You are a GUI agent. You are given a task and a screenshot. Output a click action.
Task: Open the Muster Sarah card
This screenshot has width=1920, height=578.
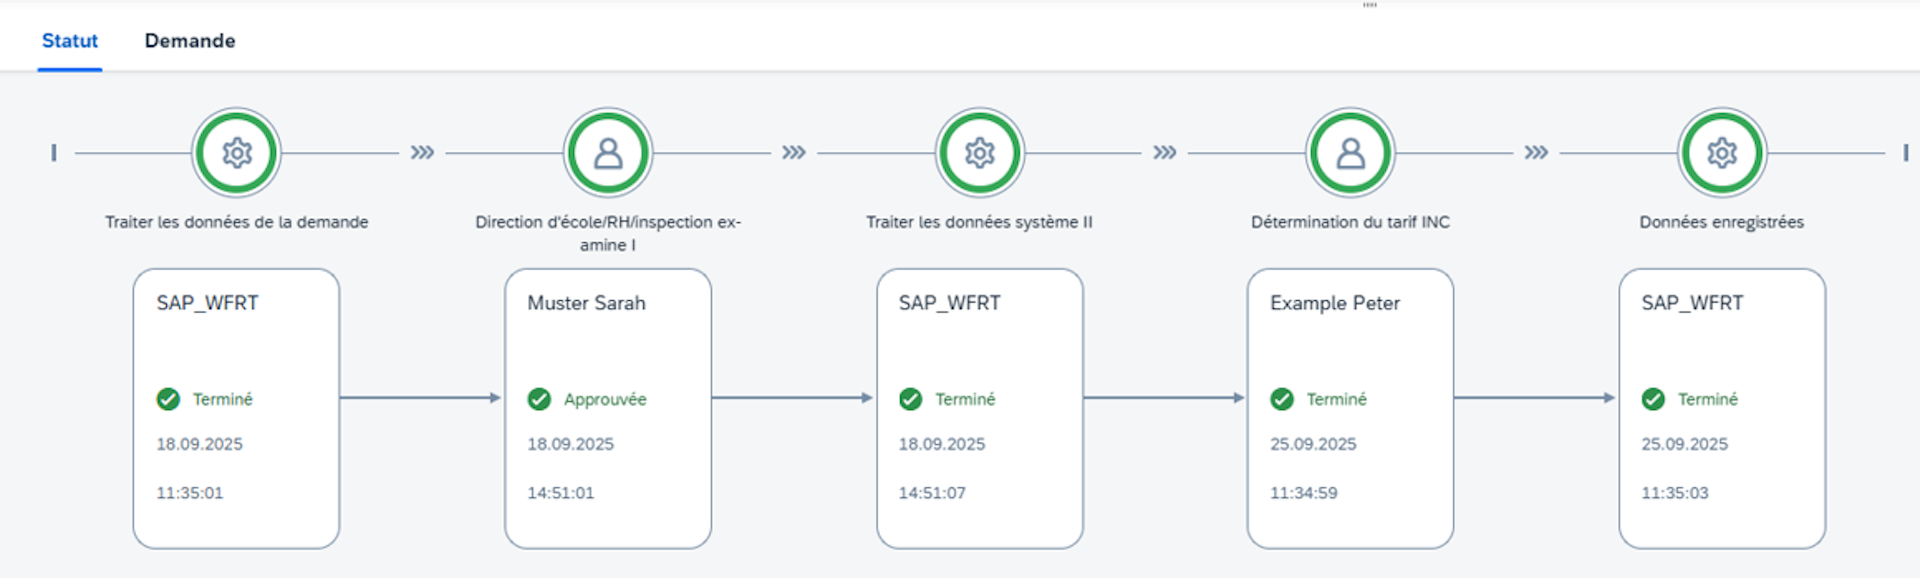tap(608, 408)
